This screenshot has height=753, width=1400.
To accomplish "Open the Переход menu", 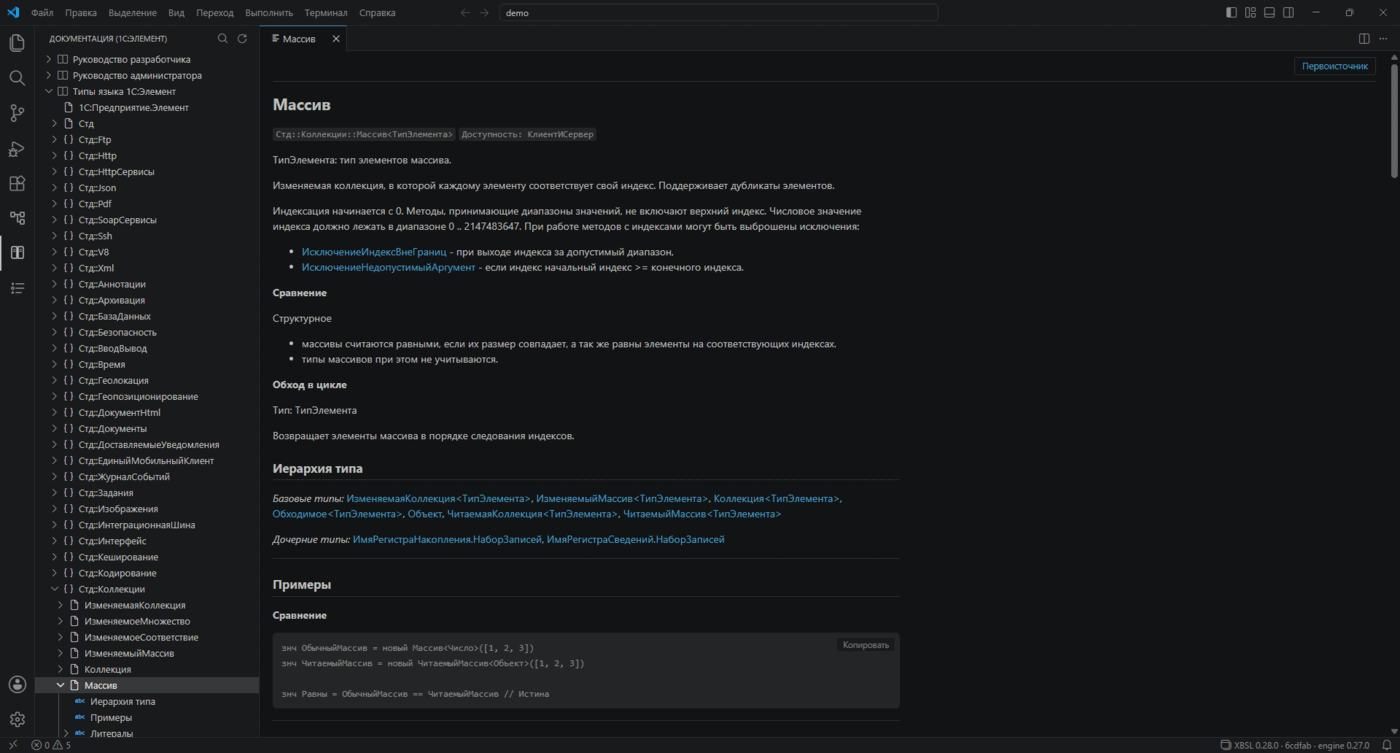I will [x=215, y=13].
